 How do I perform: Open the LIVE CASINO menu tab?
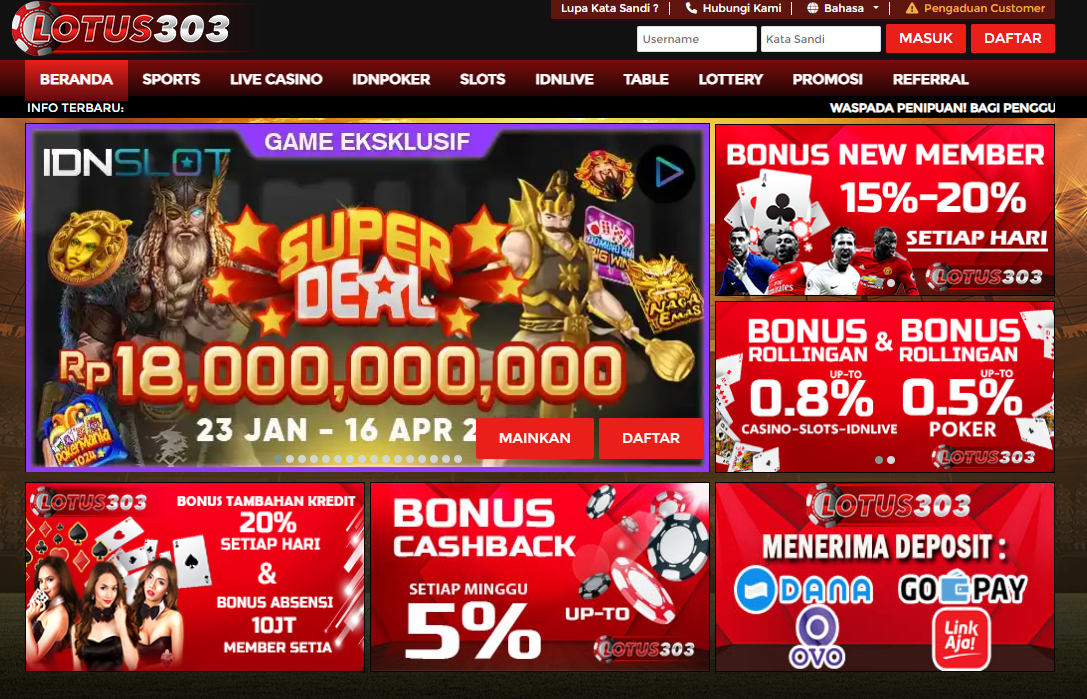[276, 79]
